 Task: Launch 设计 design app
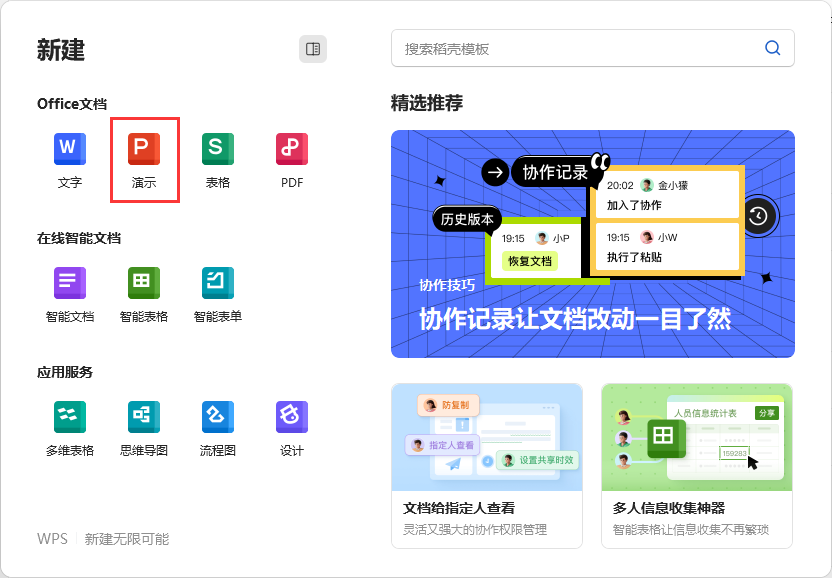tap(292, 429)
